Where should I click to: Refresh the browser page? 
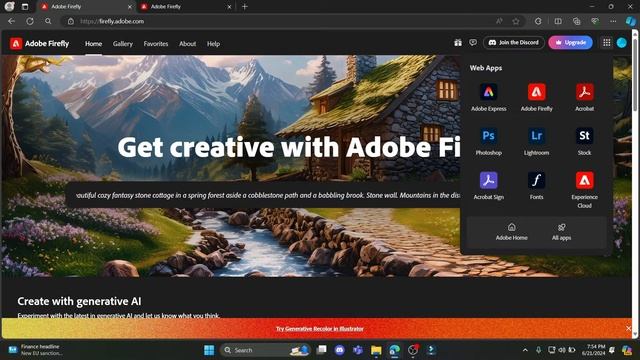(x=30, y=21)
